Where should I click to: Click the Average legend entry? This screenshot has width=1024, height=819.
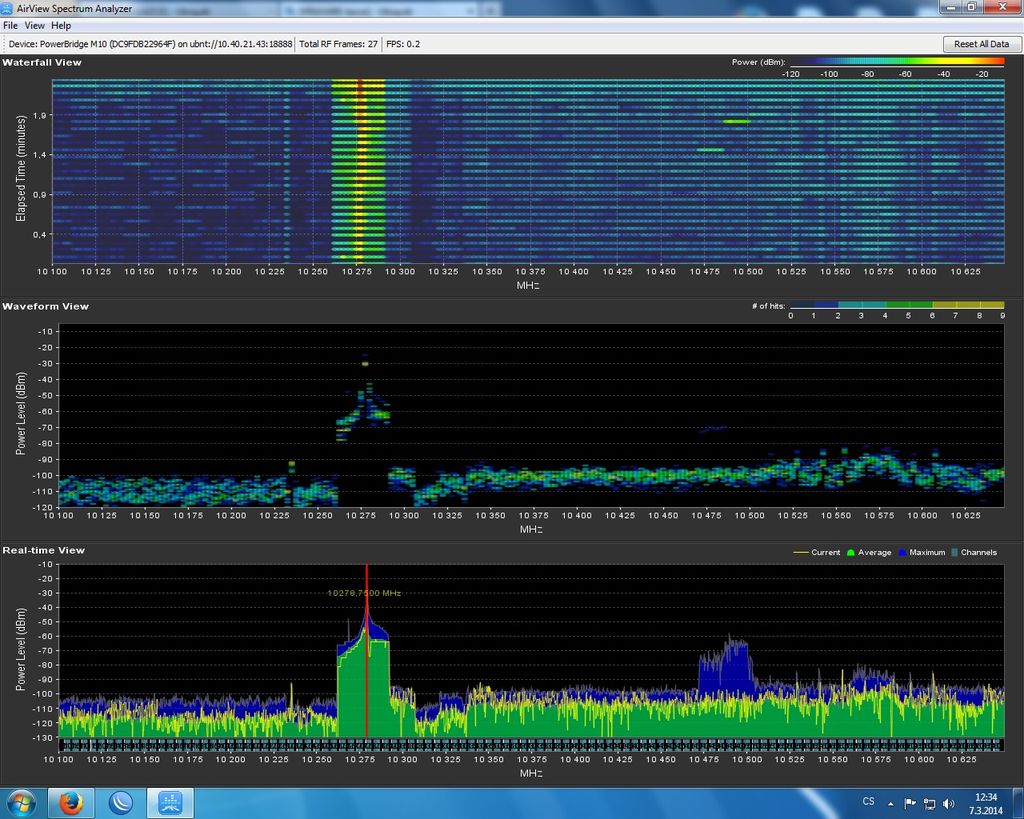[869, 553]
